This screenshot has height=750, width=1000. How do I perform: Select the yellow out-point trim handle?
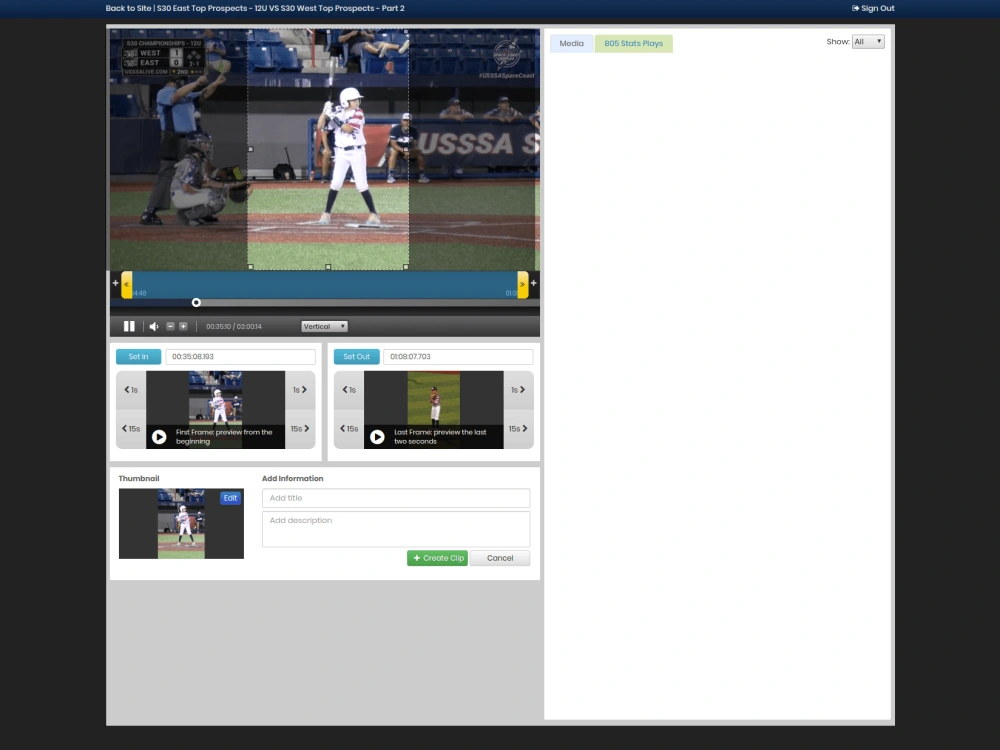pos(522,284)
